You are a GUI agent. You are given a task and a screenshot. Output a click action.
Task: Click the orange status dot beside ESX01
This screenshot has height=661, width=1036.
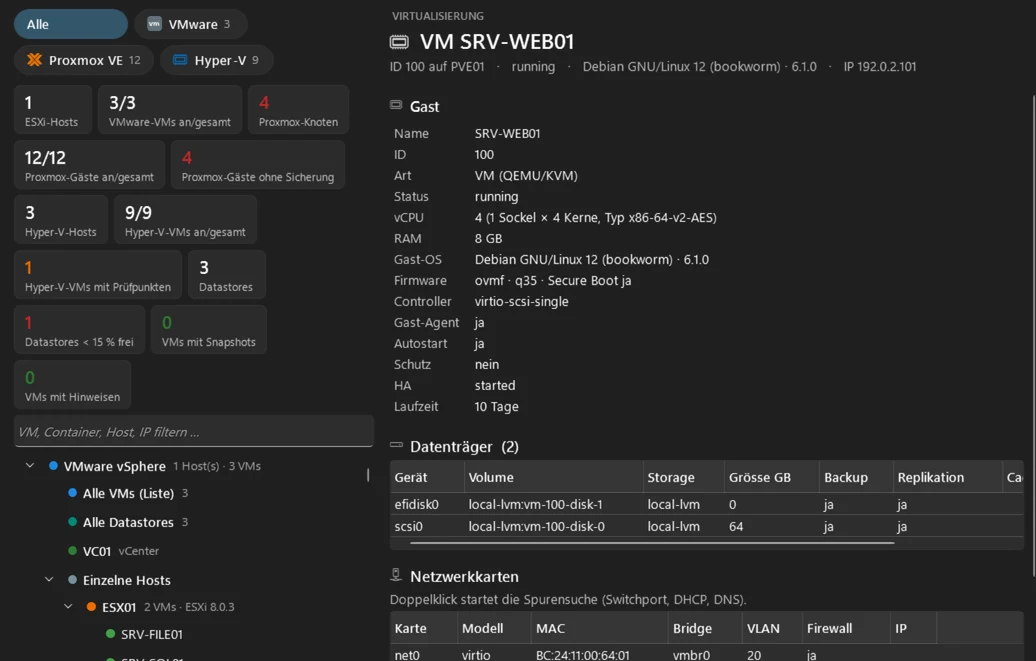pyautogui.click(x=92, y=606)
